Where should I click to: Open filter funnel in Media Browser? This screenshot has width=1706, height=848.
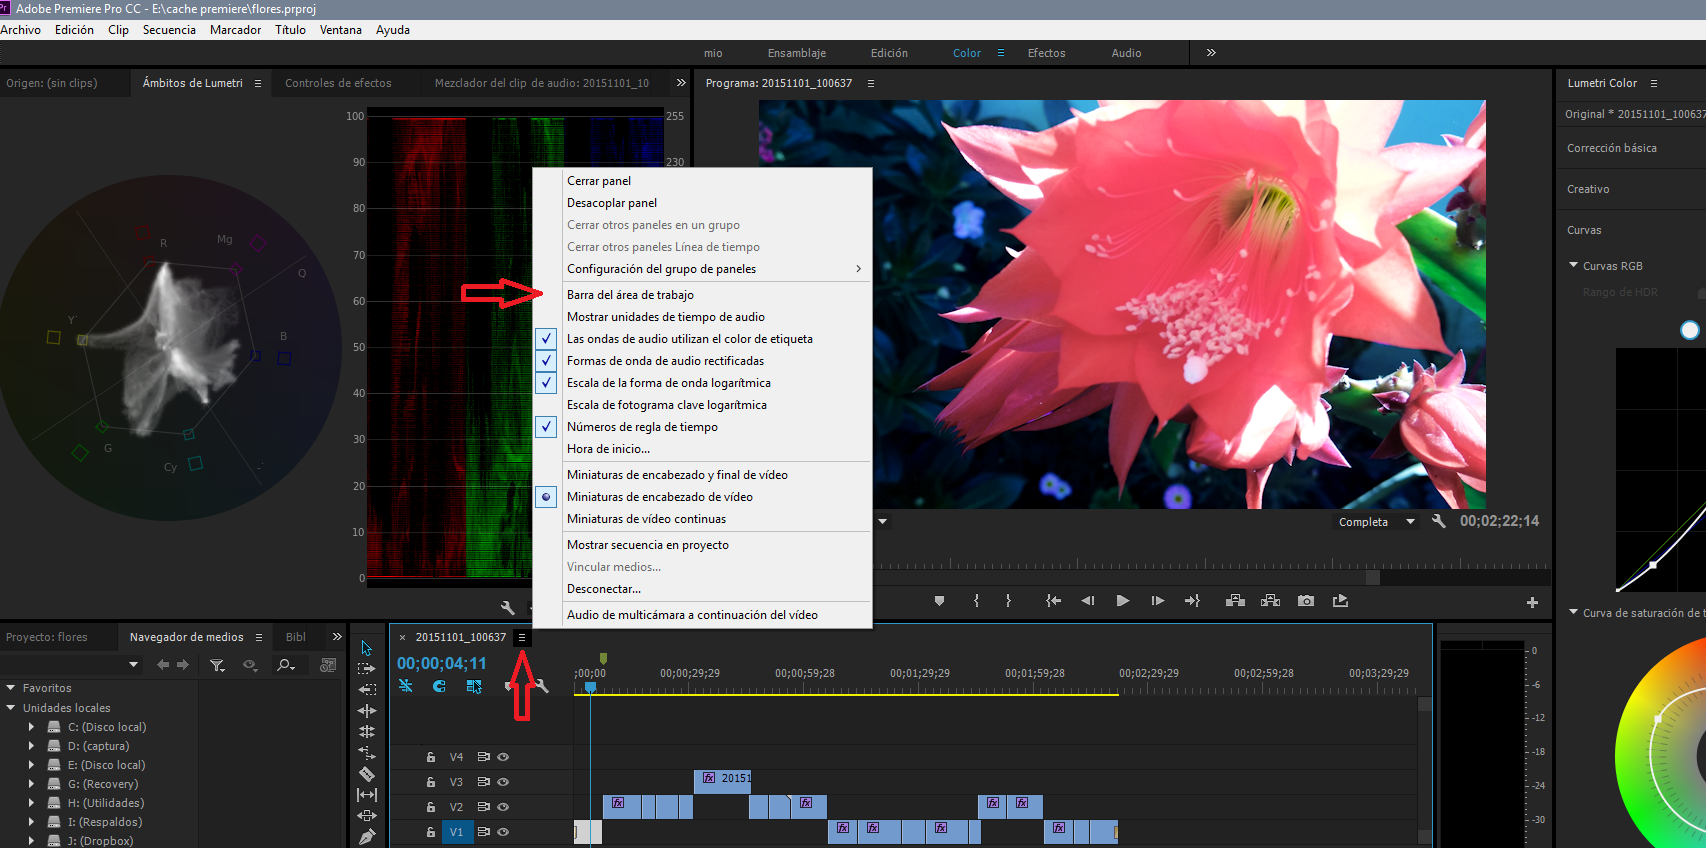click(x=217, y=665)
